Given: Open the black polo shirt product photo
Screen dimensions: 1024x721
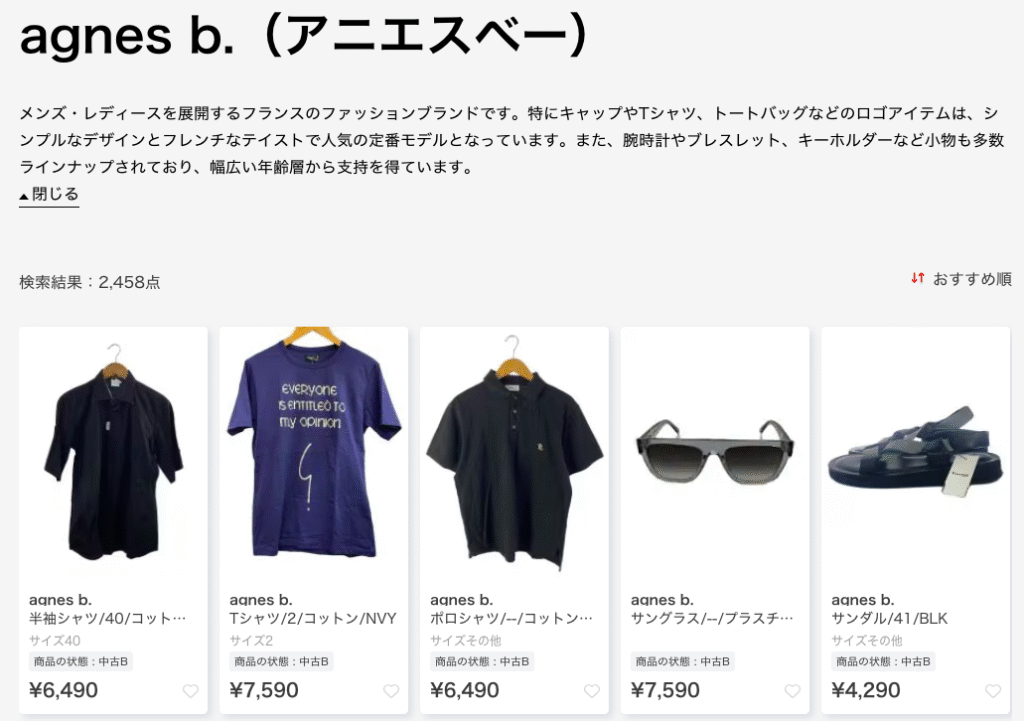Looking at the screenshot, I should (515, 454).
